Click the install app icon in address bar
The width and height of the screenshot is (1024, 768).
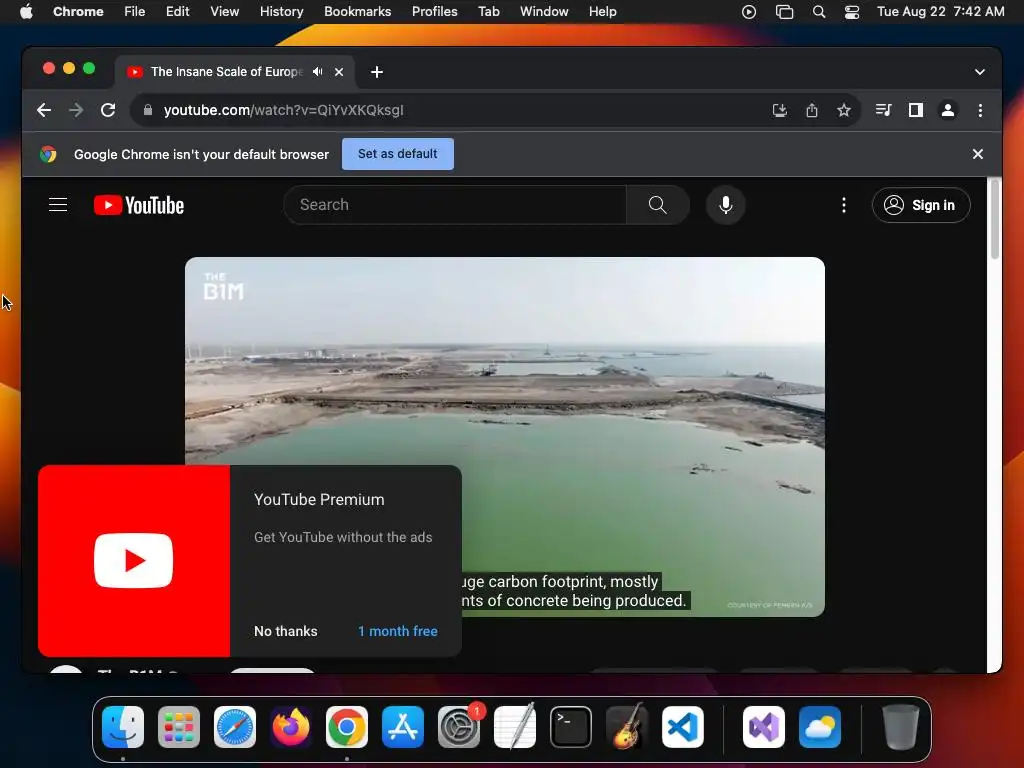point(780,110)
